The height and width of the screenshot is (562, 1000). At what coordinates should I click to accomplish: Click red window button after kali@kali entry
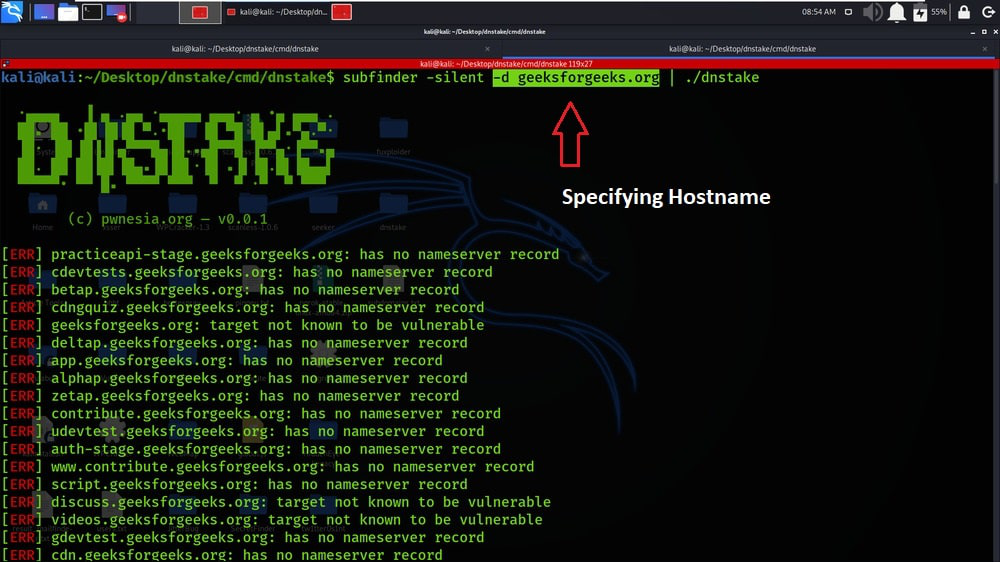pyautogui.click(x=342, y=12)
